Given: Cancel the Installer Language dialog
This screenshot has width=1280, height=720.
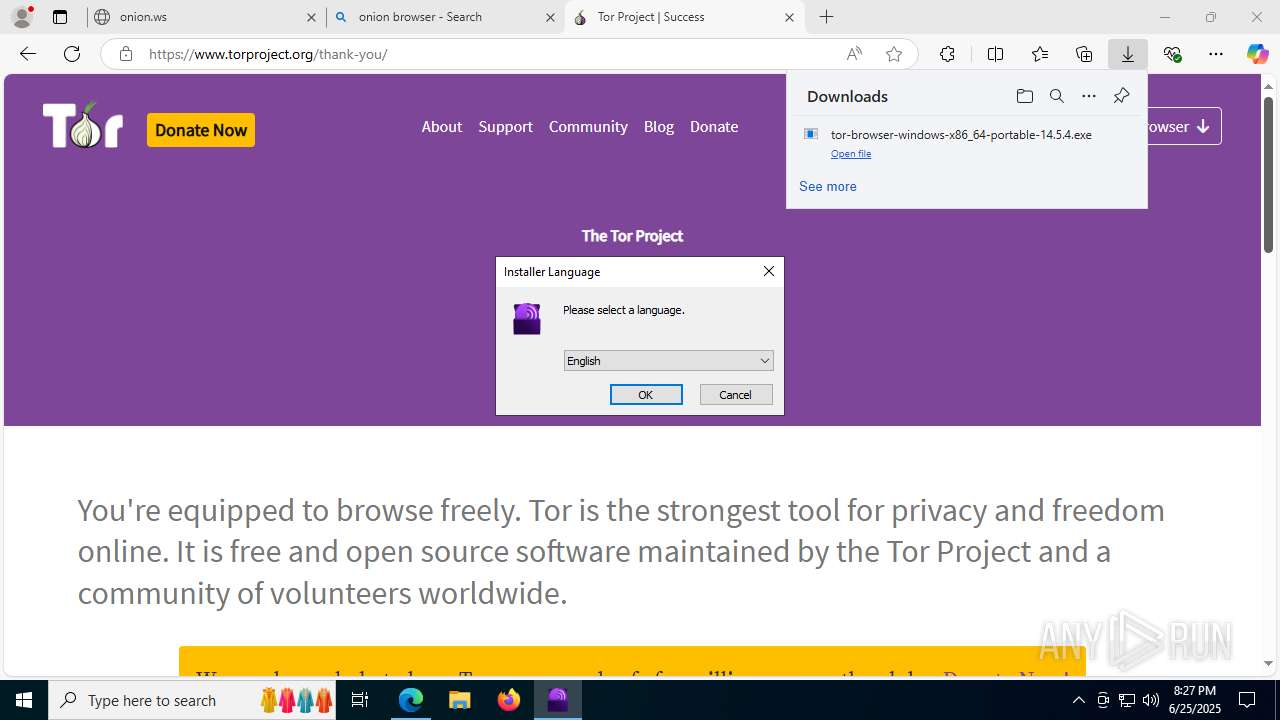Looking at the screenshot, I should tap(736, 395).
